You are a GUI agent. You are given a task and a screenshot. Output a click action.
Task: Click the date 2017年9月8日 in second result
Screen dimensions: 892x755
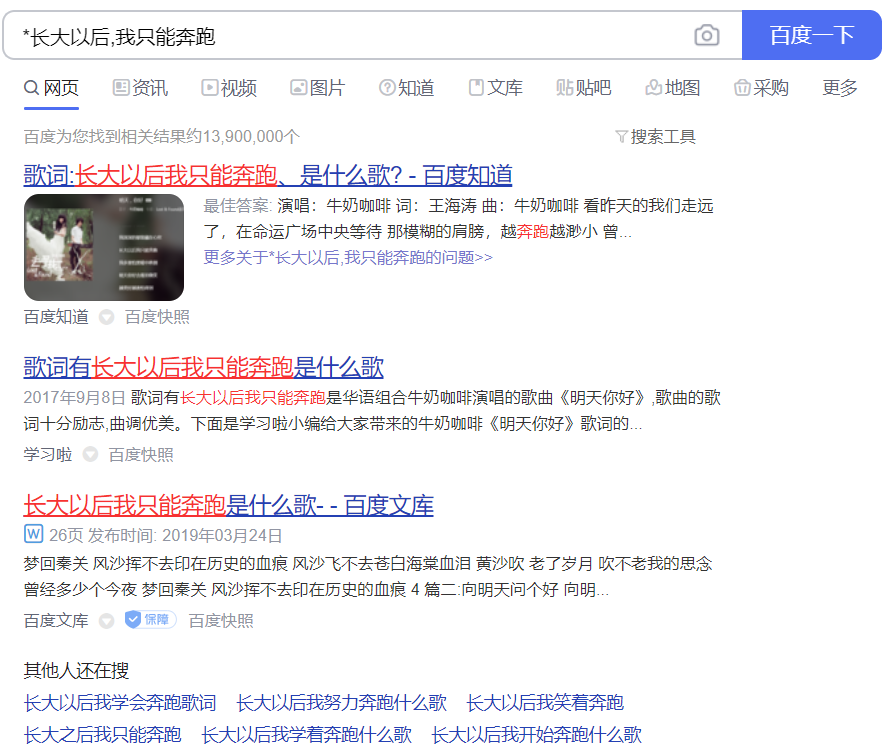tap(75, 398)
